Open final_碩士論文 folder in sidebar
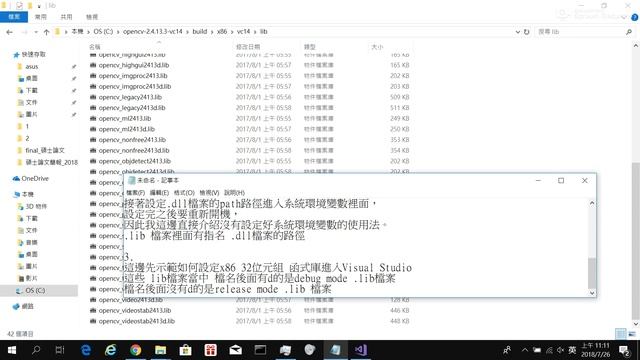This screenshot has width=640, height=360. coord(44,151)
